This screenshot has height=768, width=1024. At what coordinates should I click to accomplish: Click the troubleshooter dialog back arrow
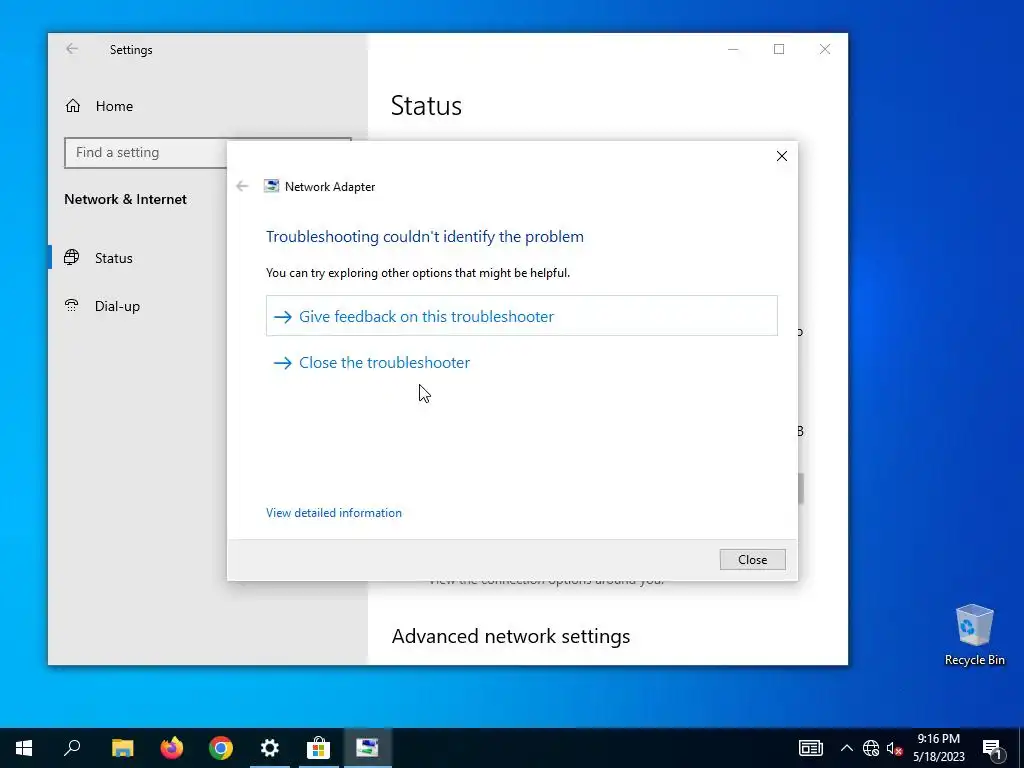242,186
